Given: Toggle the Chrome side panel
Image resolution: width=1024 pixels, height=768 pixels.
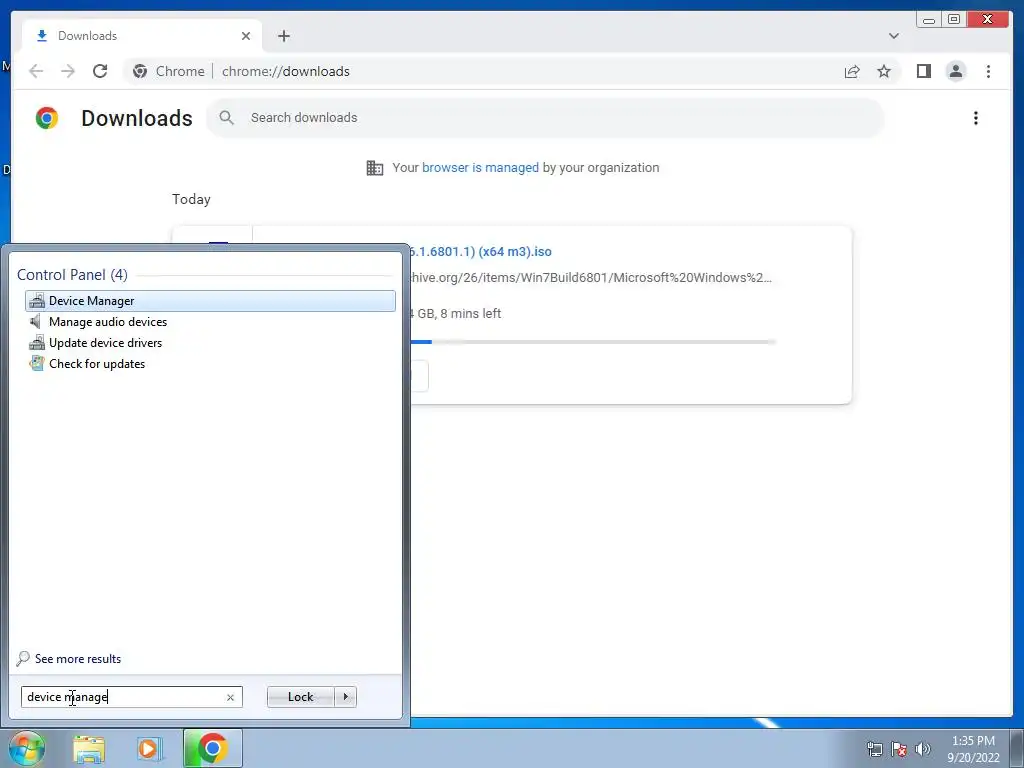Looking at the screenshot, I should point(923,71).
